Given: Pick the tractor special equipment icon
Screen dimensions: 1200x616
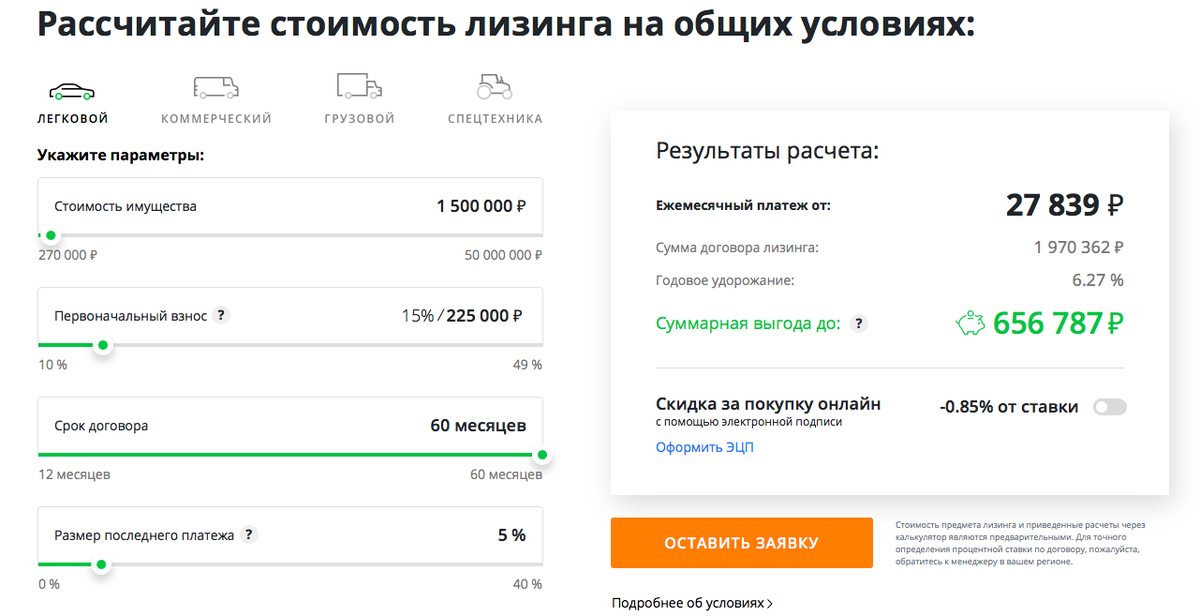Looking at the screenshot, I should [x=495, y=86].
